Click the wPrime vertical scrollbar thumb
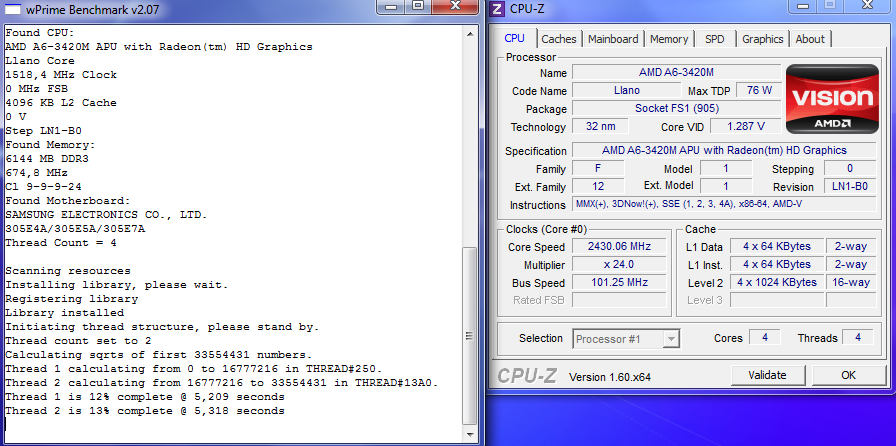The image size is (896, 446). coord(469,335)
